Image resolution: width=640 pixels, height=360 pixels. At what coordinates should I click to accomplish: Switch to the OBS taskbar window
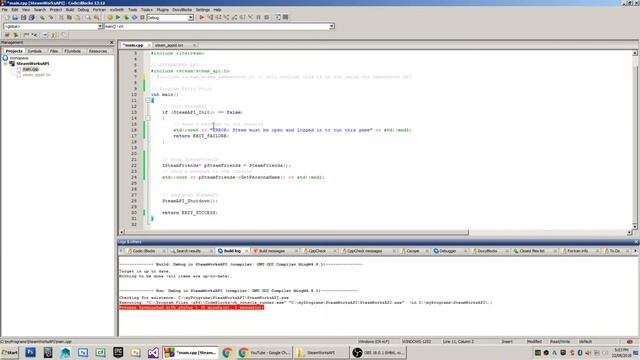(378, 353)
